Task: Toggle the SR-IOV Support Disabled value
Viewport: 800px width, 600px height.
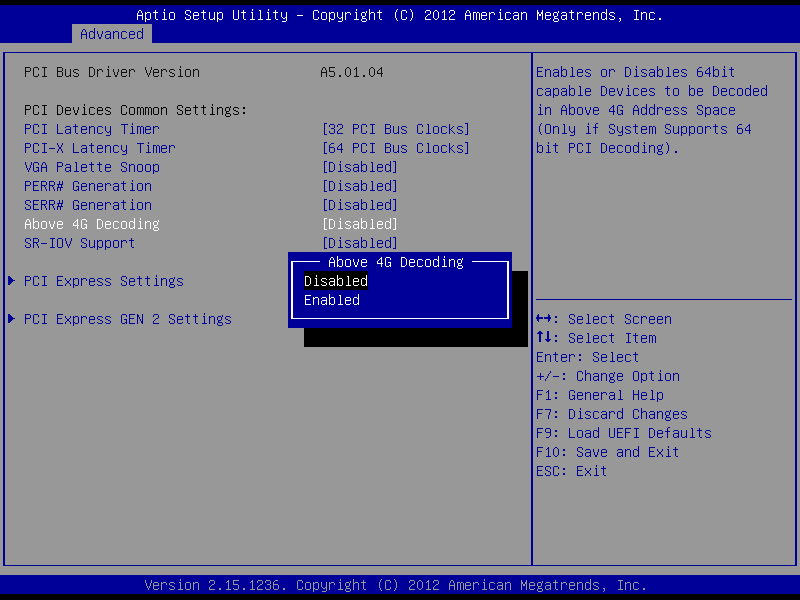Action: click(360, 243)
